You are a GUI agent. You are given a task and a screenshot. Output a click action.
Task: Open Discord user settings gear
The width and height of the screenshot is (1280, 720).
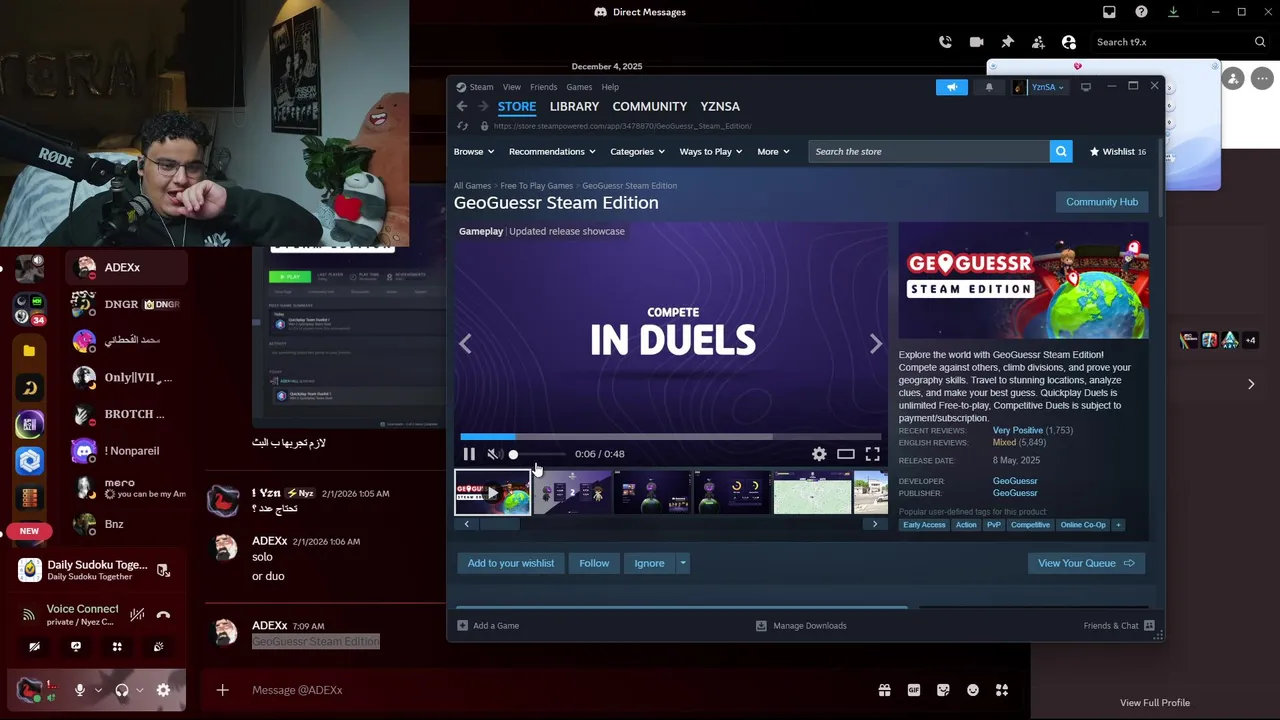(163, 690)
